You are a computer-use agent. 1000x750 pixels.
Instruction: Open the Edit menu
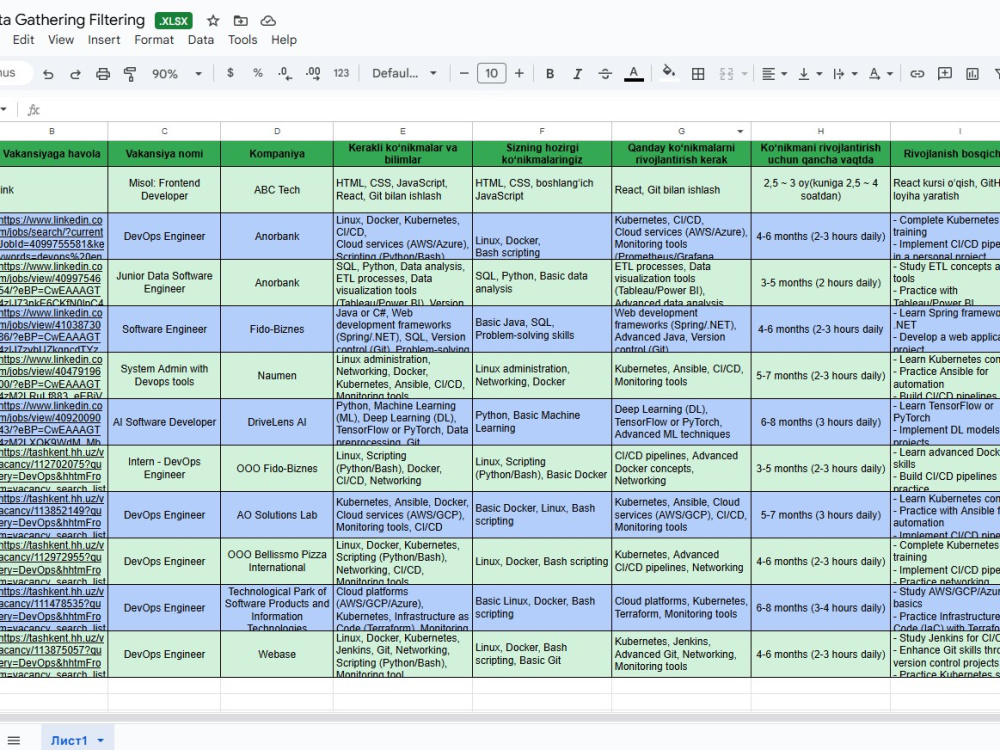pyautogui.click(x=24, y=40)
